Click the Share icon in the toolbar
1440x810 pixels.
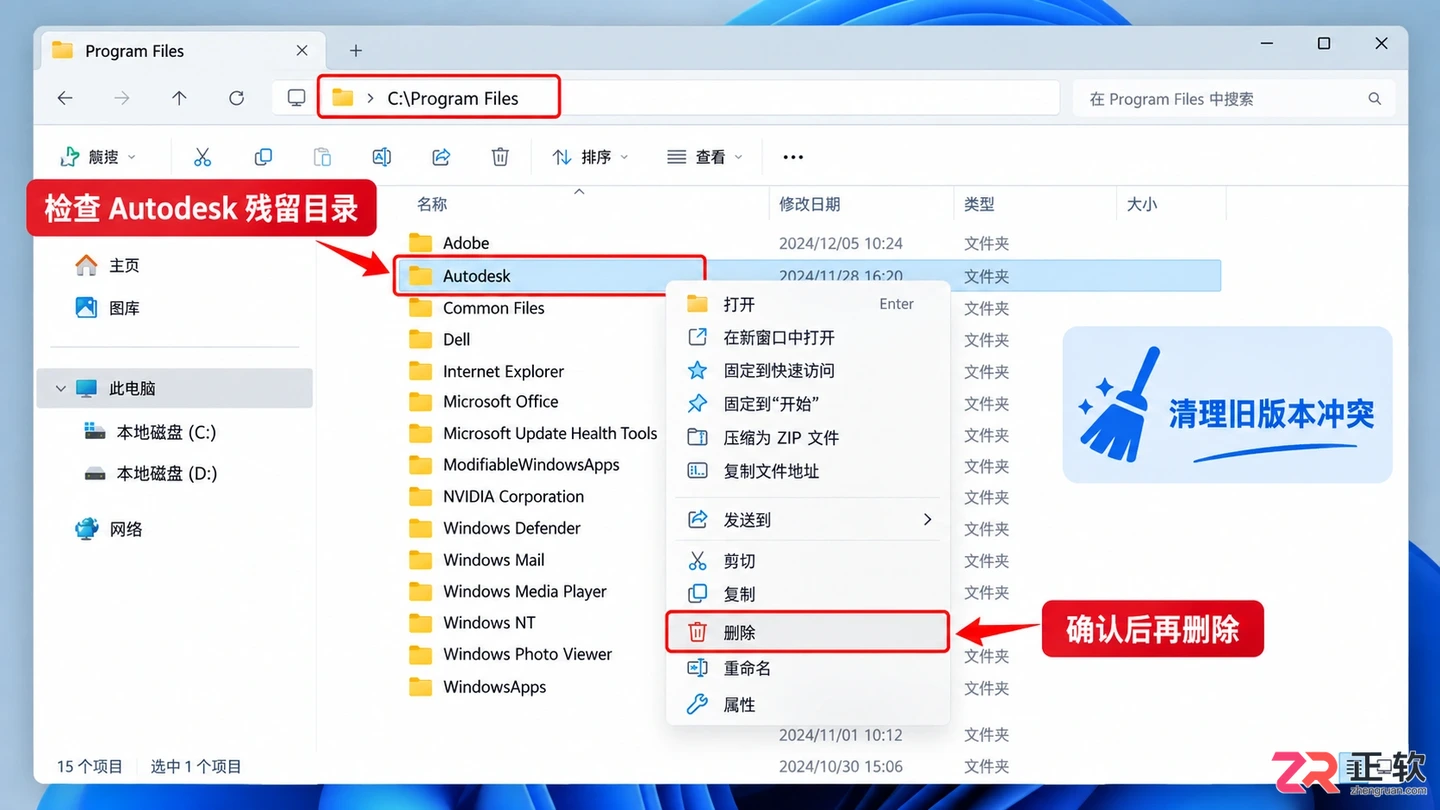click(441, 157)
